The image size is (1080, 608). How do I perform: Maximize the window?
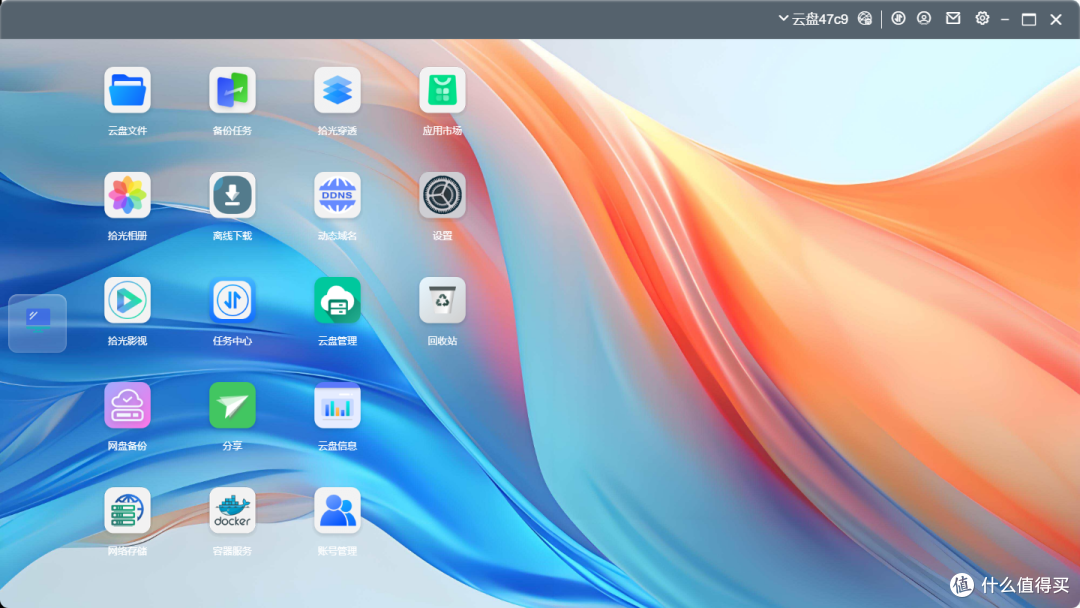click(x=1029, y=19)
